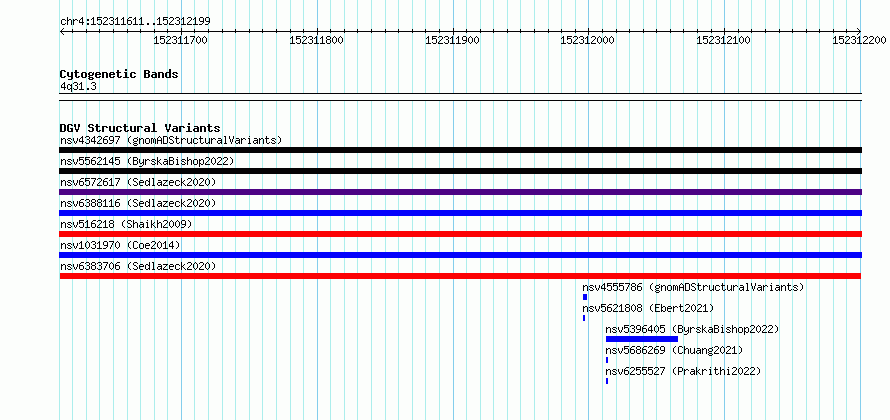The width and height of the screenshot is (890, 420).
Task: Open the nsv6572617 Sedlazeck2020 variant label
Action: point(138,182)
